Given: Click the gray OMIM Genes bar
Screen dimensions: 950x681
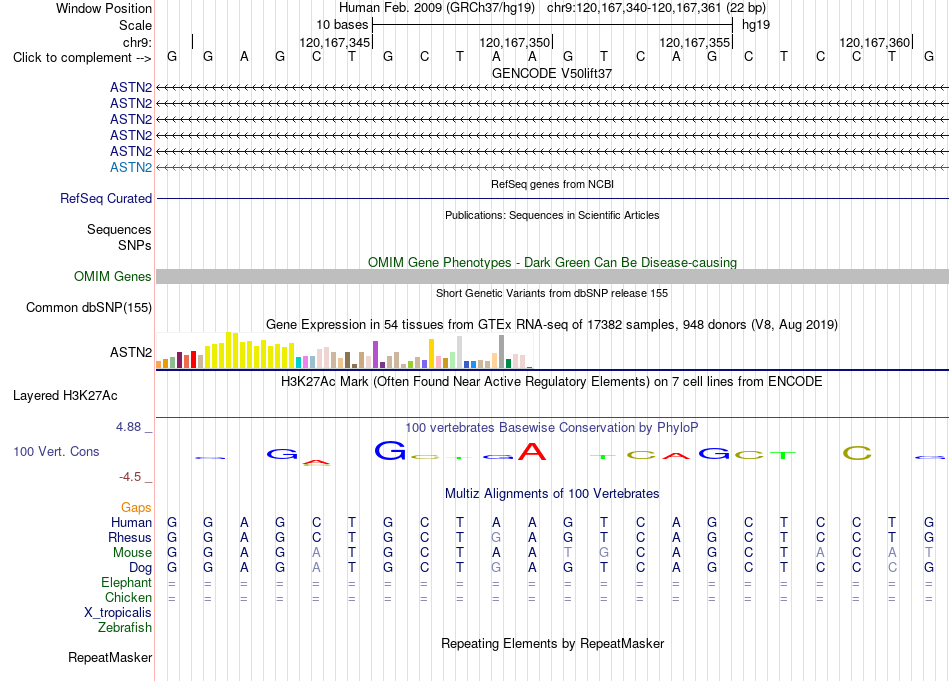Looking at the screenshot, I should pyautogui.click(x=552, y=276).
